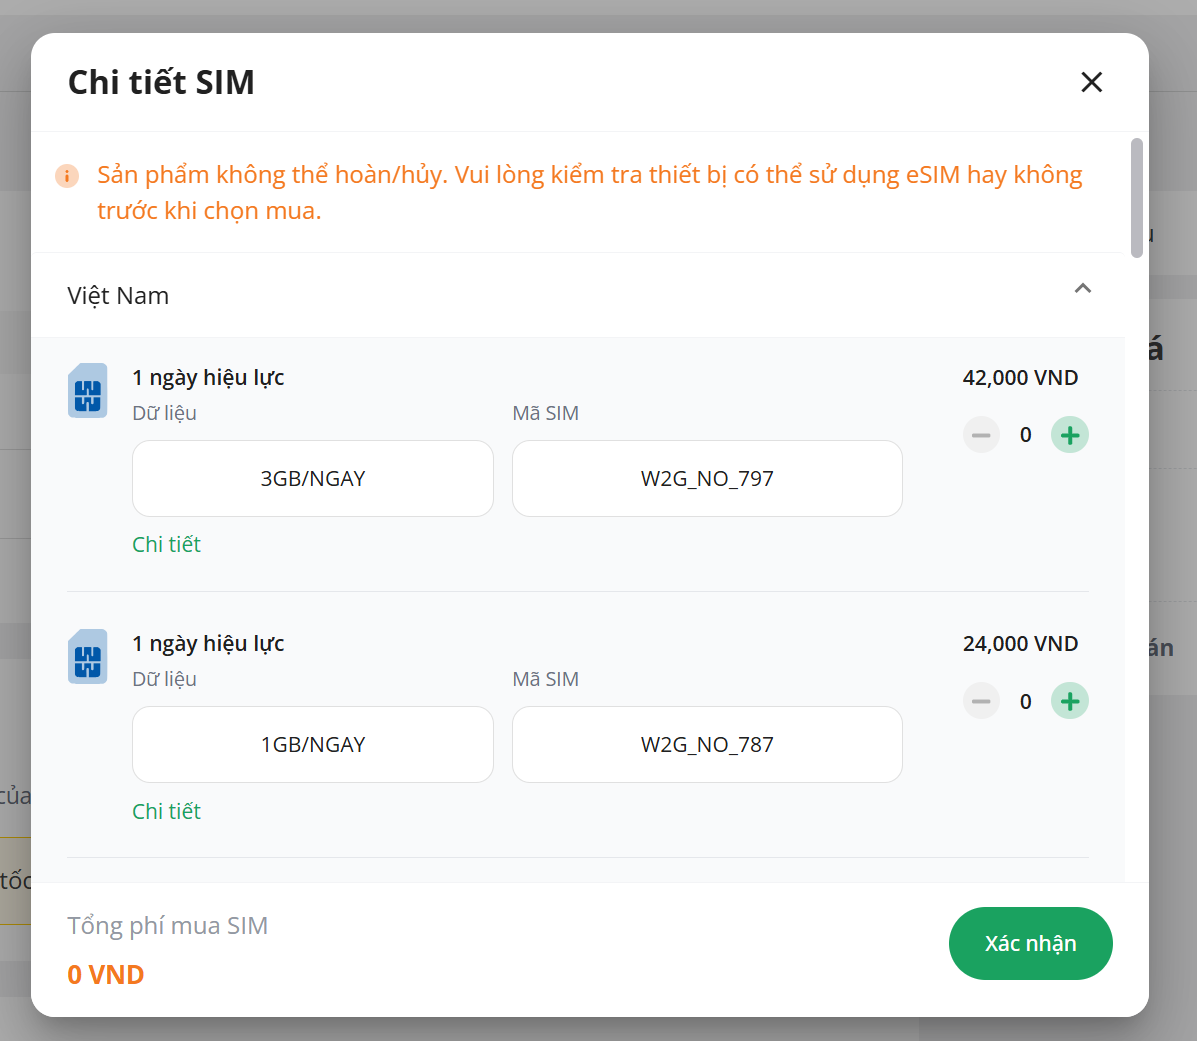Open Chi tiết link for 1GB/NGAY plan
This screenshot has width=1197, height=1041.
click(166, 811)
